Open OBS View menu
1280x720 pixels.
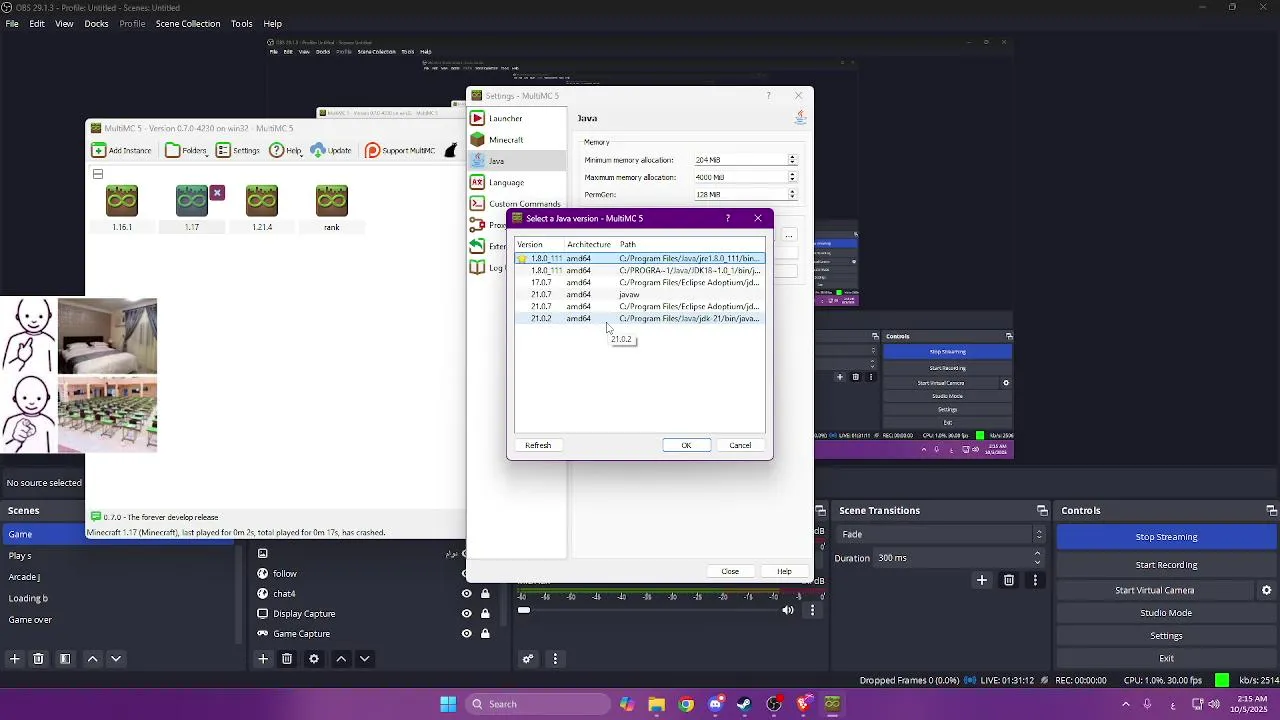[64, 24]
